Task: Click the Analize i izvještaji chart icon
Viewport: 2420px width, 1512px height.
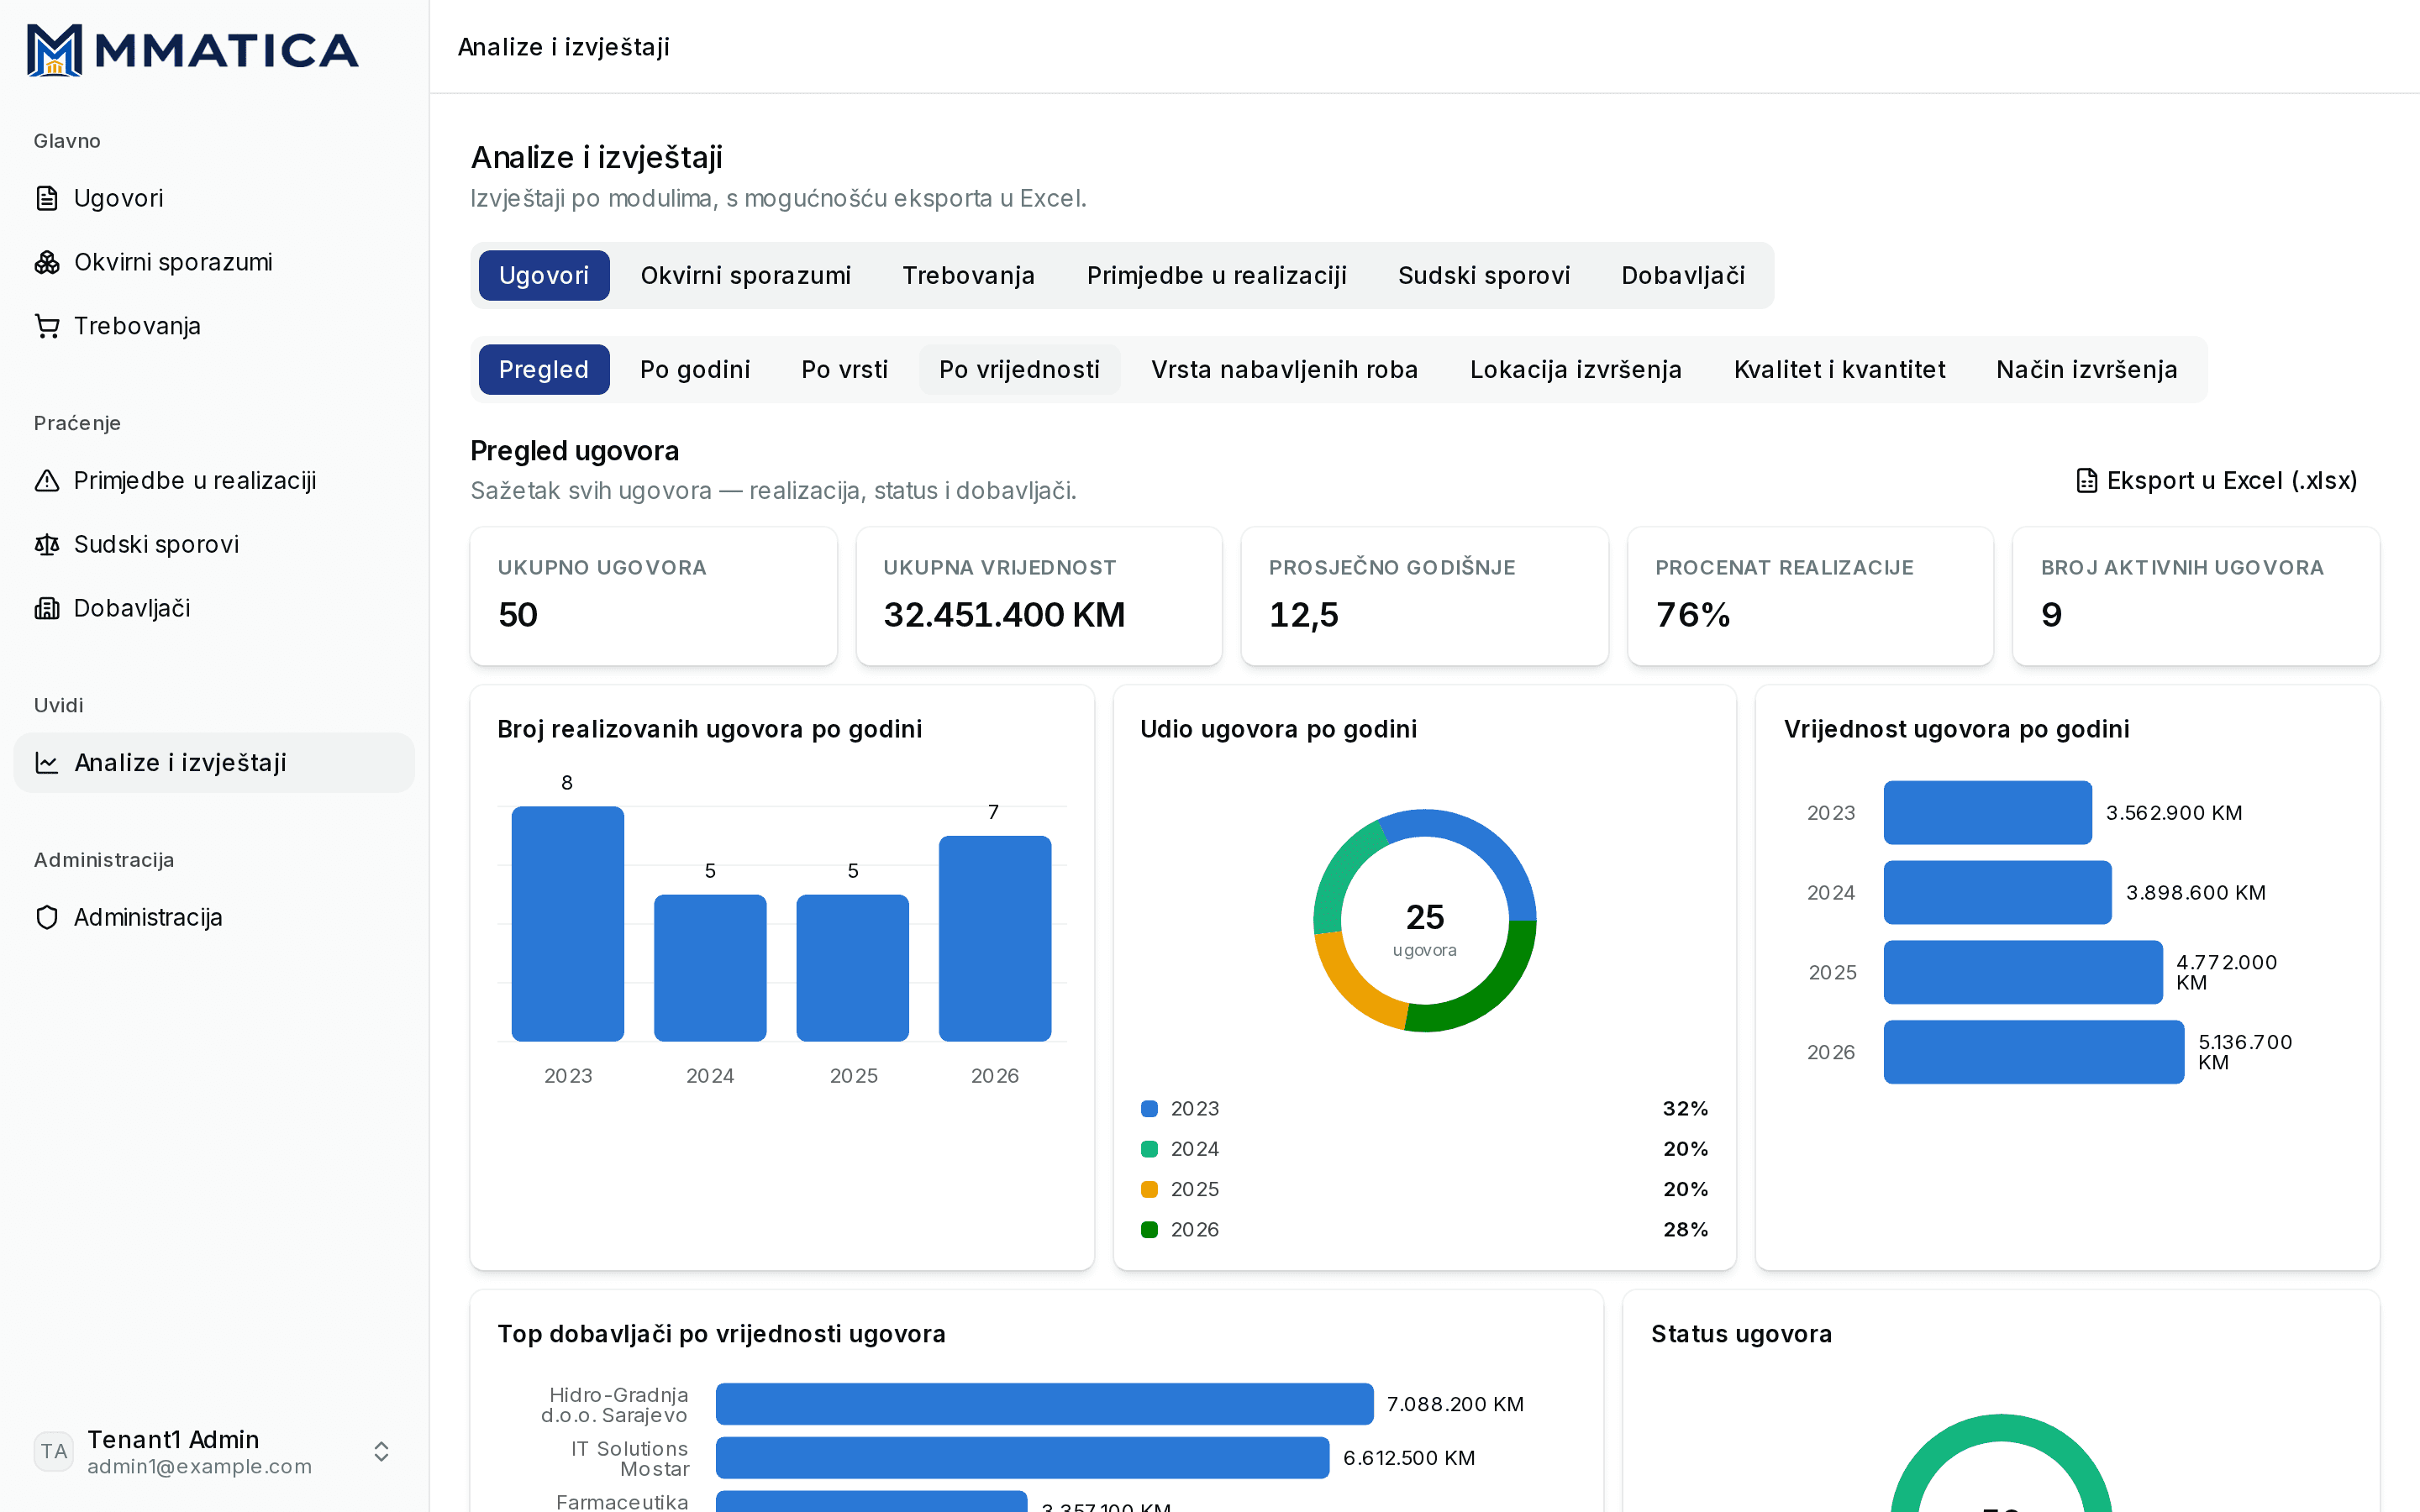Action: coord(47,763)
